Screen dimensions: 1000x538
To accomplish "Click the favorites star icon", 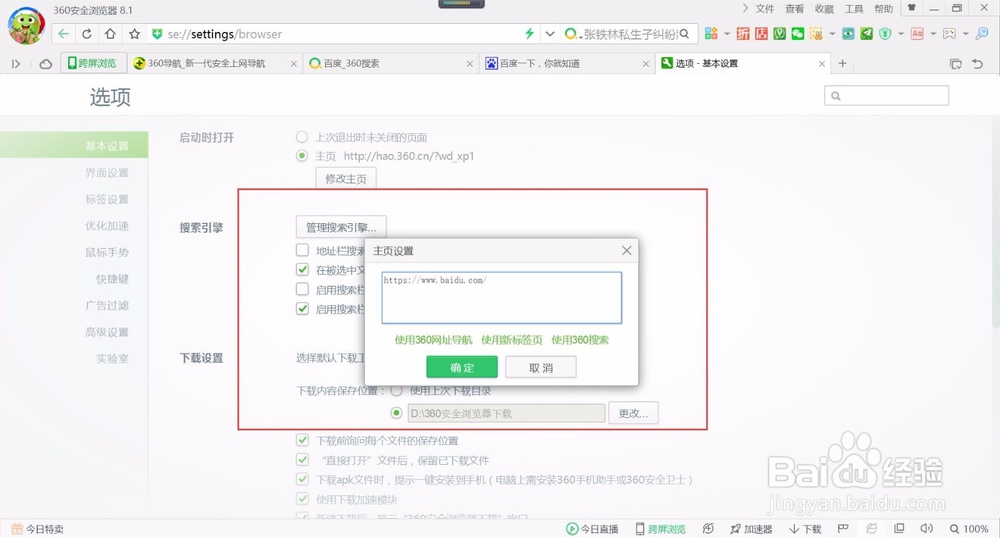I will 134,34.
